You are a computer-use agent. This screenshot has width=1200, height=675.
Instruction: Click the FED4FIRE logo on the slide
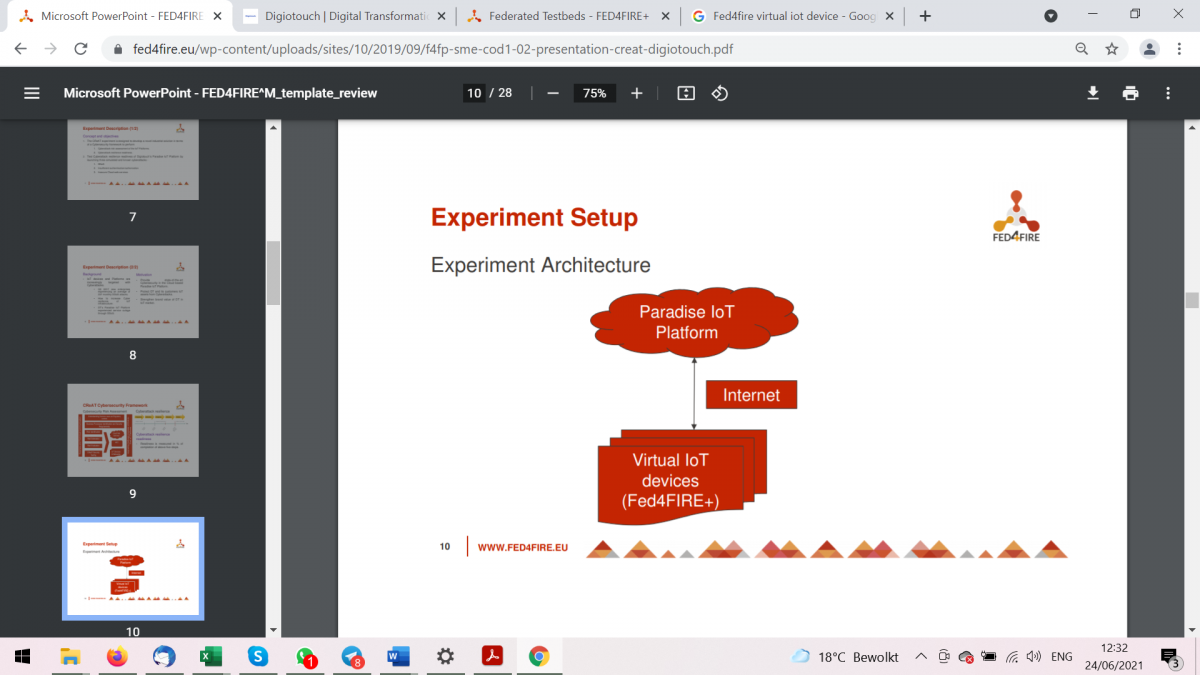[1016, 215]
